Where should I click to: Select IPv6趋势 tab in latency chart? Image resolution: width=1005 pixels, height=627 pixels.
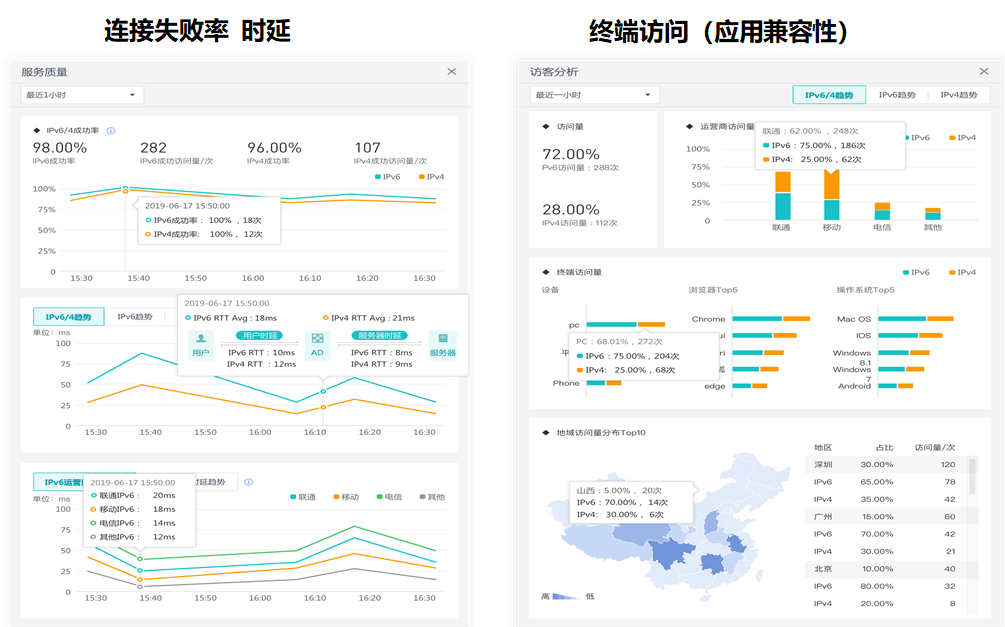tap(135, 317)
